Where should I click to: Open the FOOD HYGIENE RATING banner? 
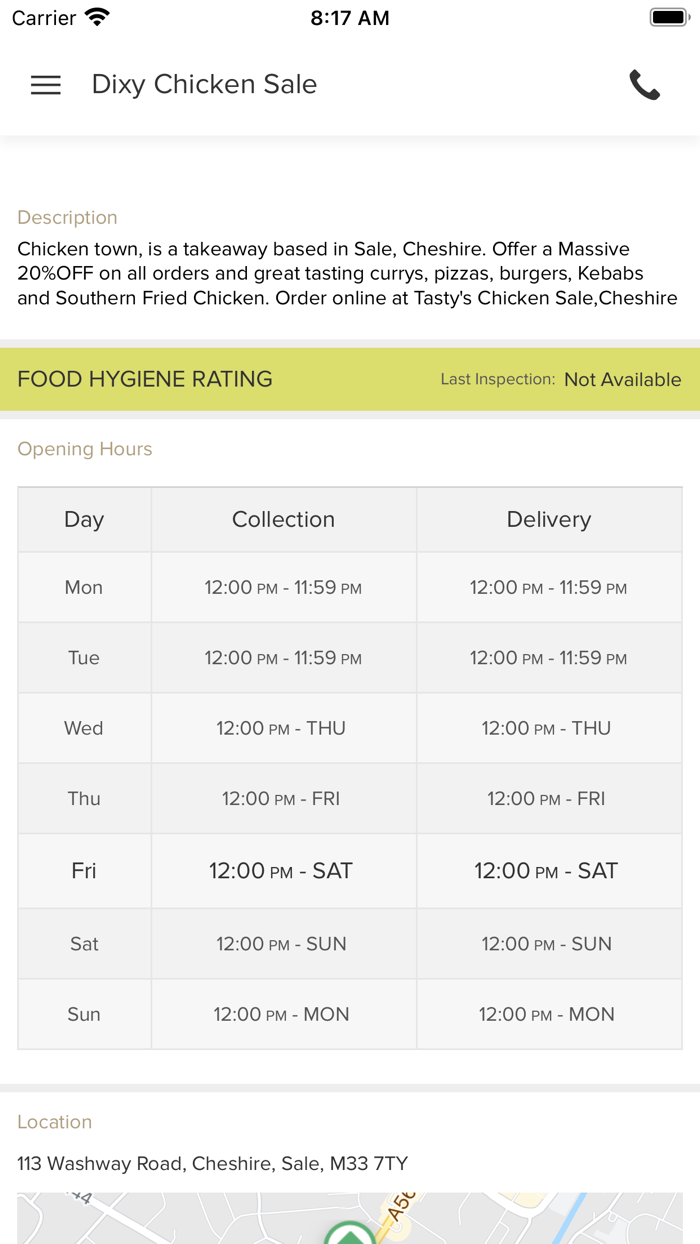pyautogui.click(x=144, y=380)
